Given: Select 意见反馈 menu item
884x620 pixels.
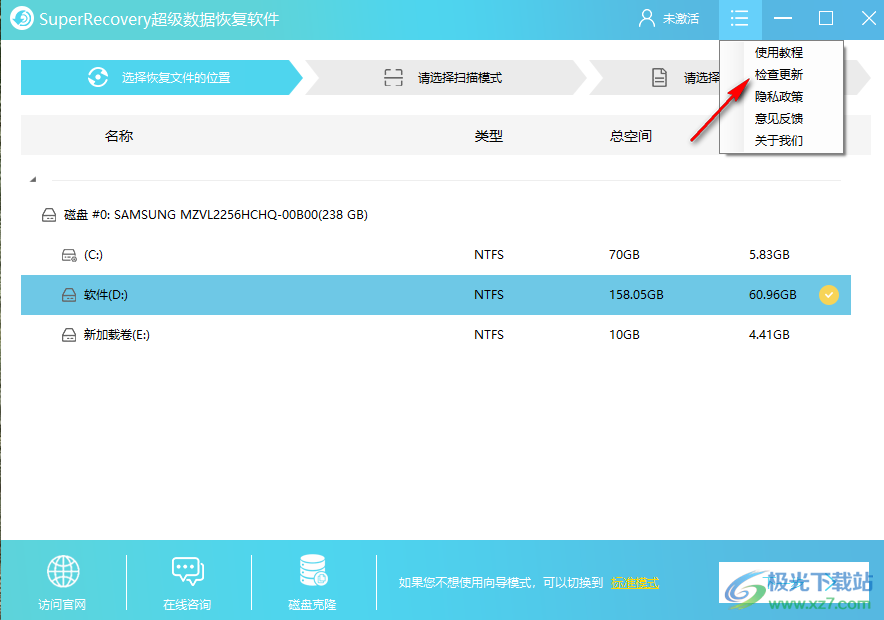Looking at the screenshot, I should pos(779,118).
